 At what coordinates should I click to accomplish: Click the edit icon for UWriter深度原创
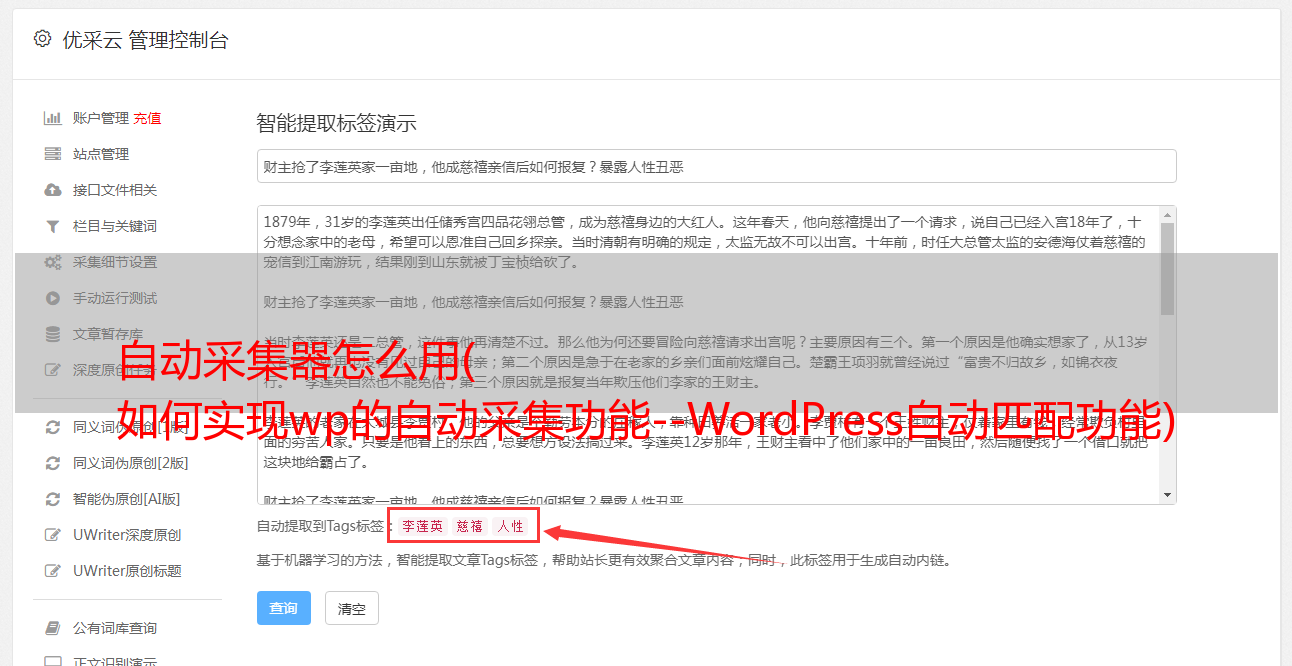(x=53, y=535)
